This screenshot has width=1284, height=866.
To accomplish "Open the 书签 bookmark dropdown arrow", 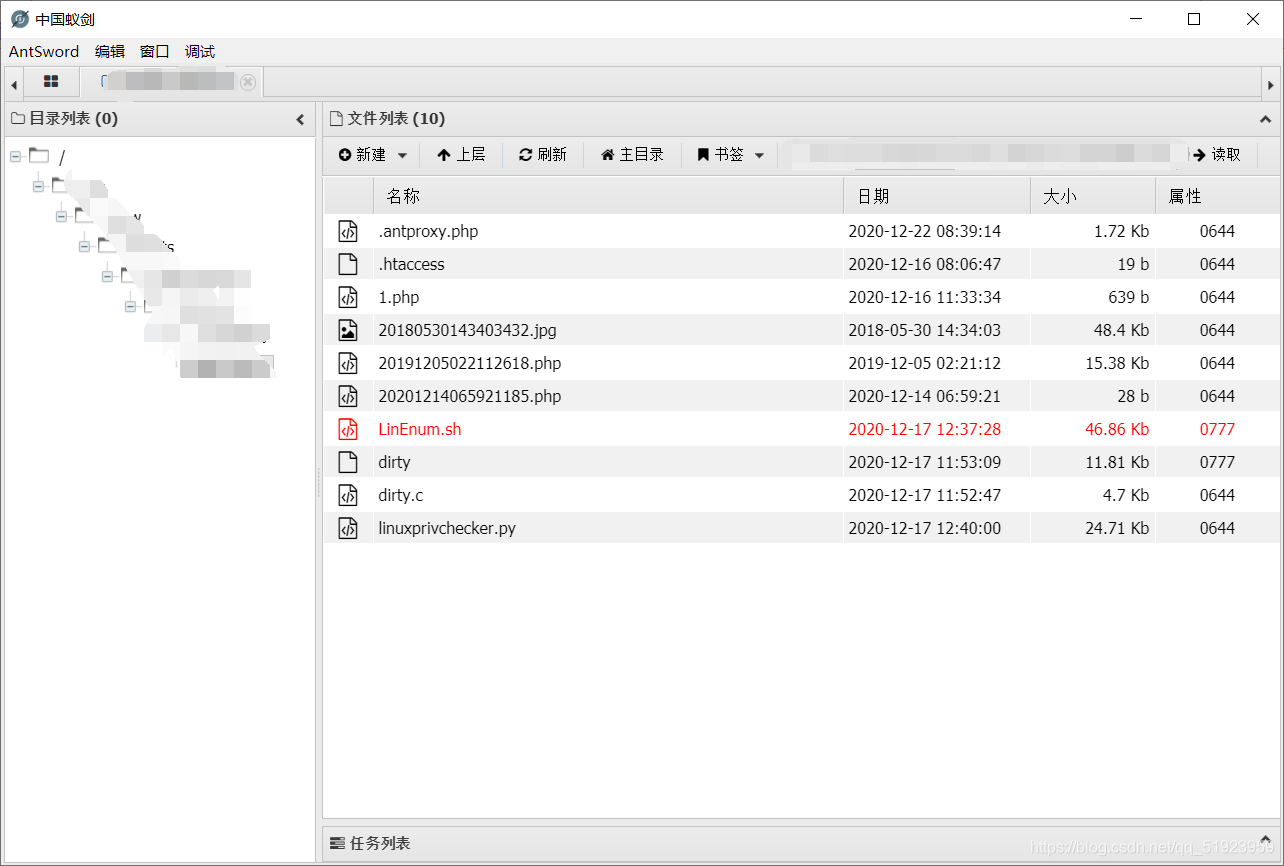I will pyautogui.click(x=759, y=155).
